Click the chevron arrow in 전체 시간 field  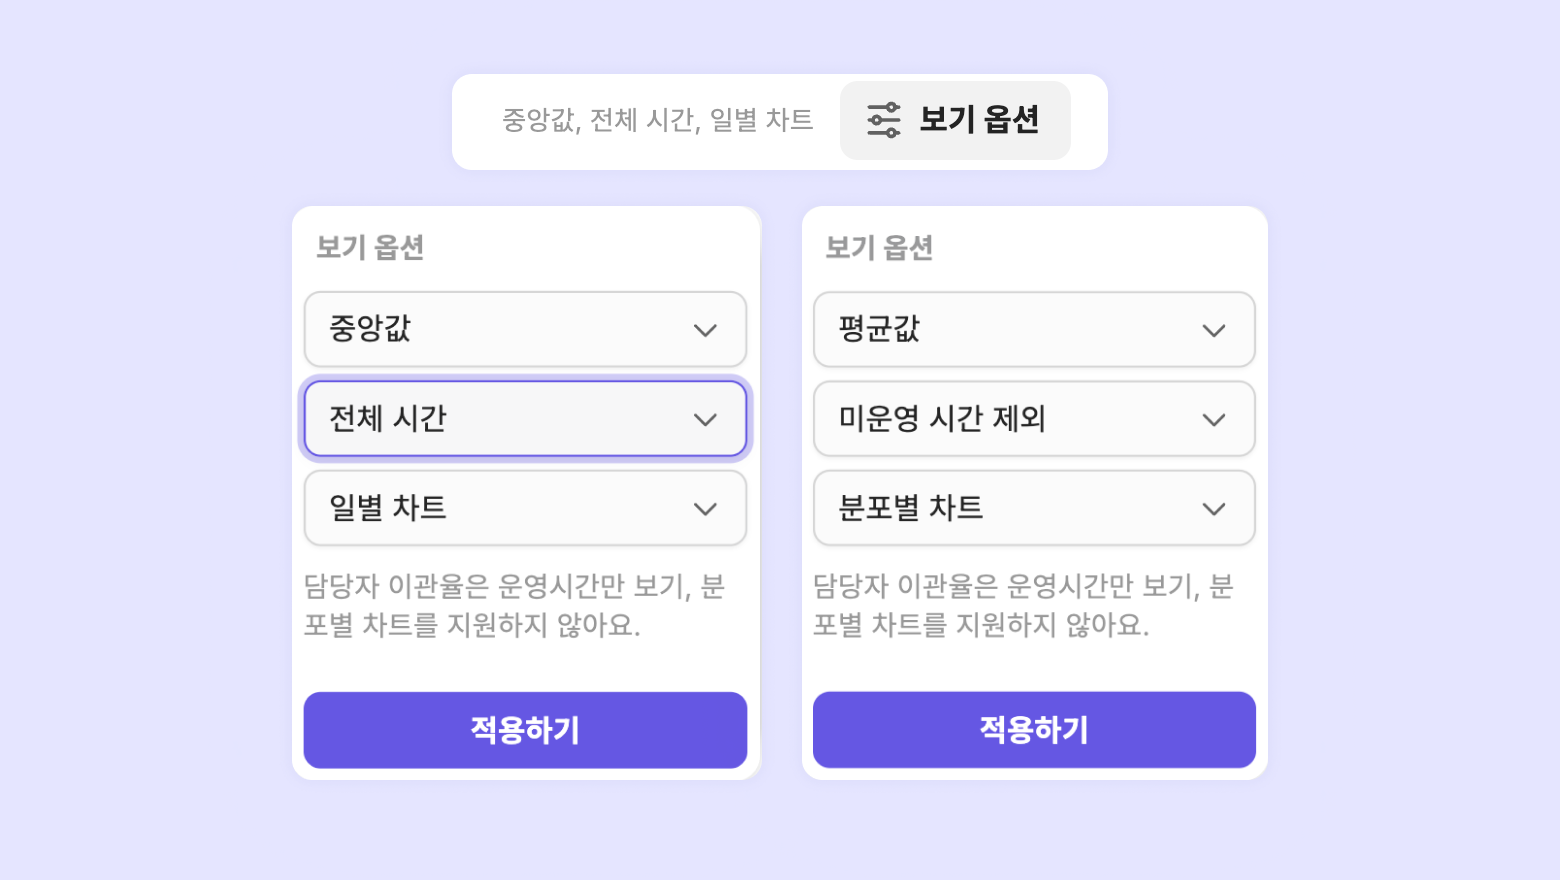pos(705,419)
